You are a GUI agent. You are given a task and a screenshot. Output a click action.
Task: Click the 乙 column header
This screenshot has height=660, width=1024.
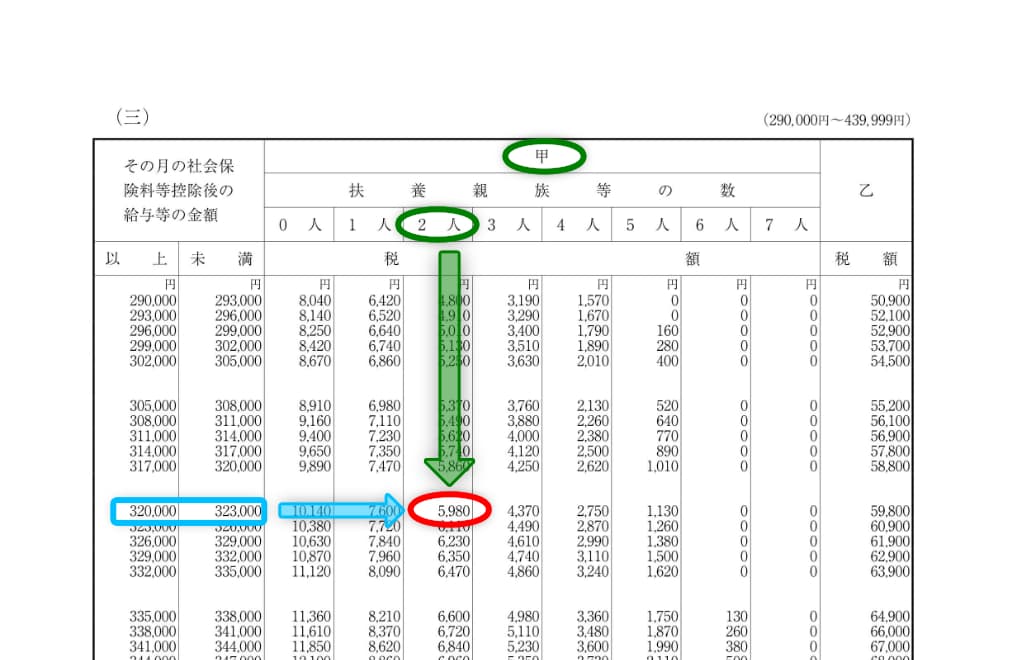[x=865, y=191]
